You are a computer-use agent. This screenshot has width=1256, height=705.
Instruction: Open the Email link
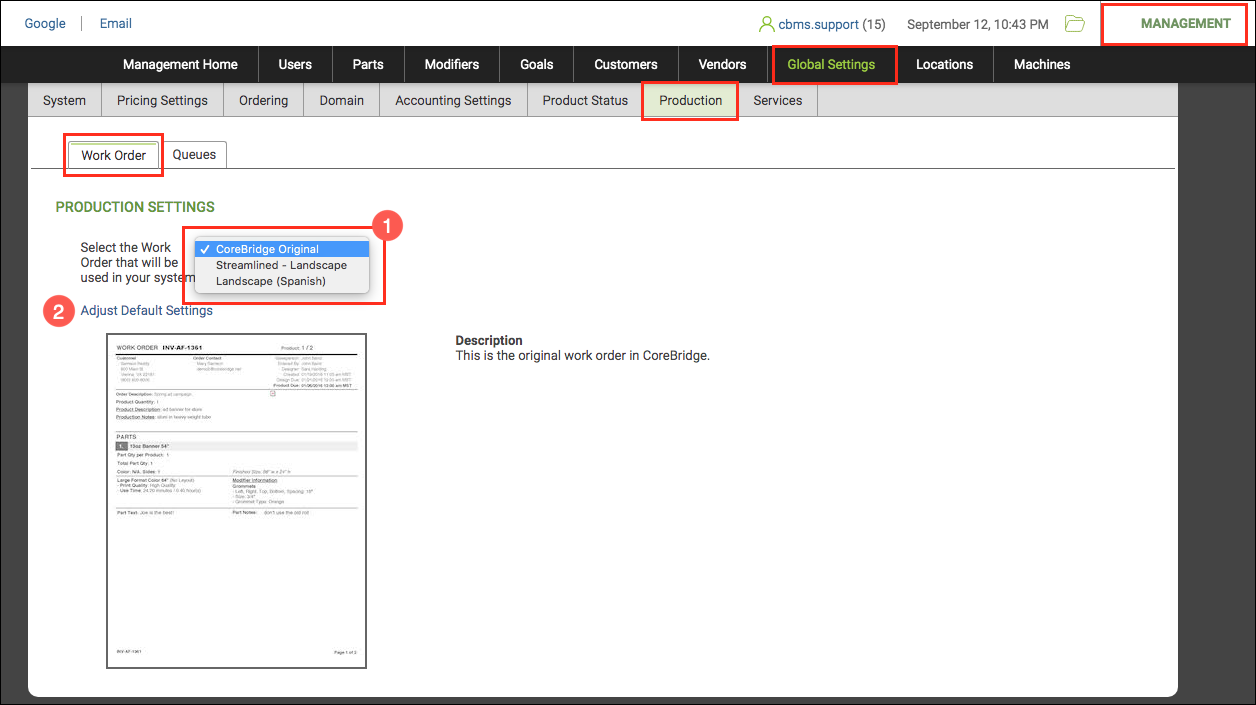click(x=116, y=23)
